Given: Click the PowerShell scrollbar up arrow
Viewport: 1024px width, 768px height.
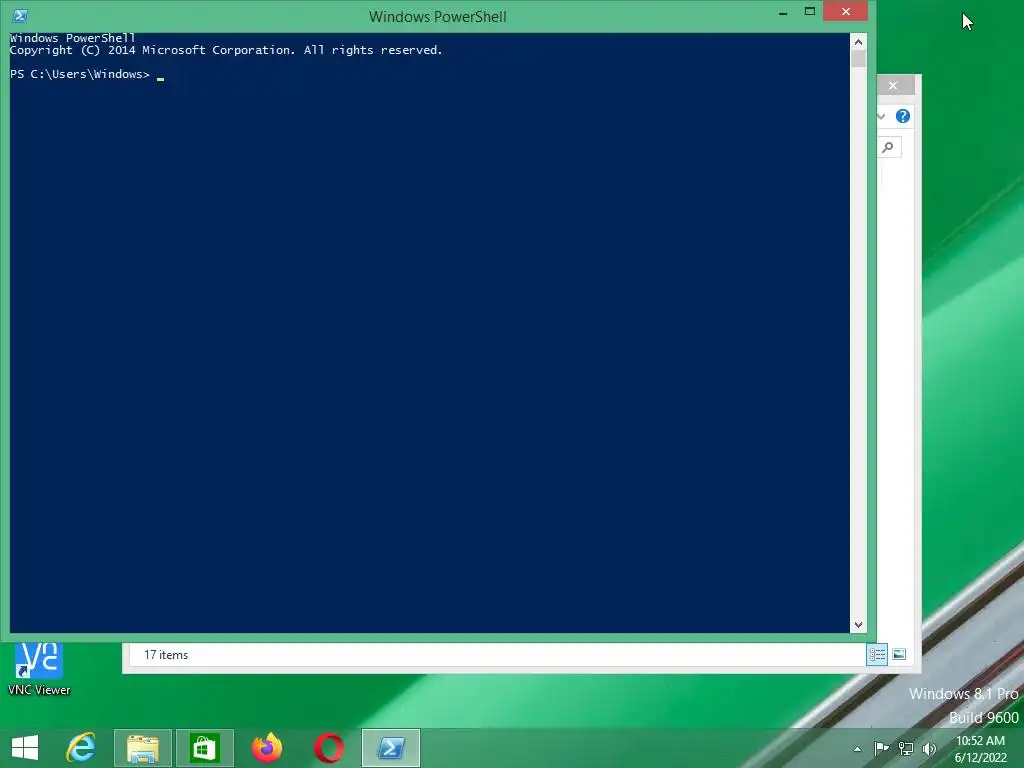Looking at the screenshot, I should point(858,42).
